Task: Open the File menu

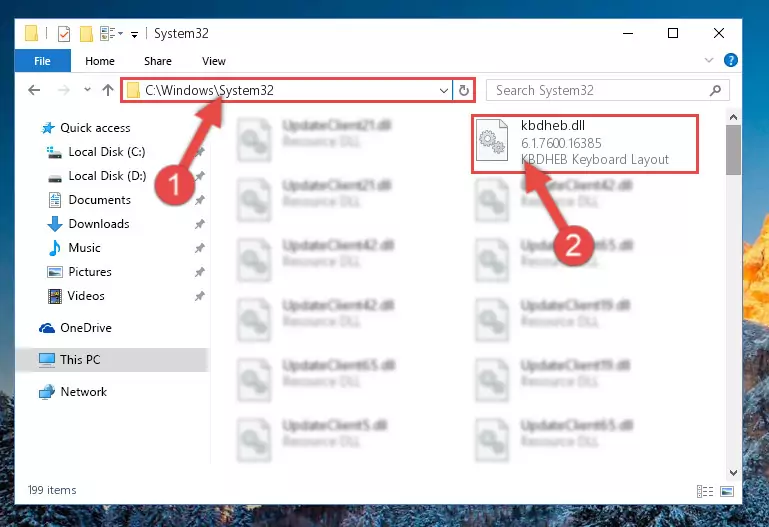Action: tap(42, 61)
